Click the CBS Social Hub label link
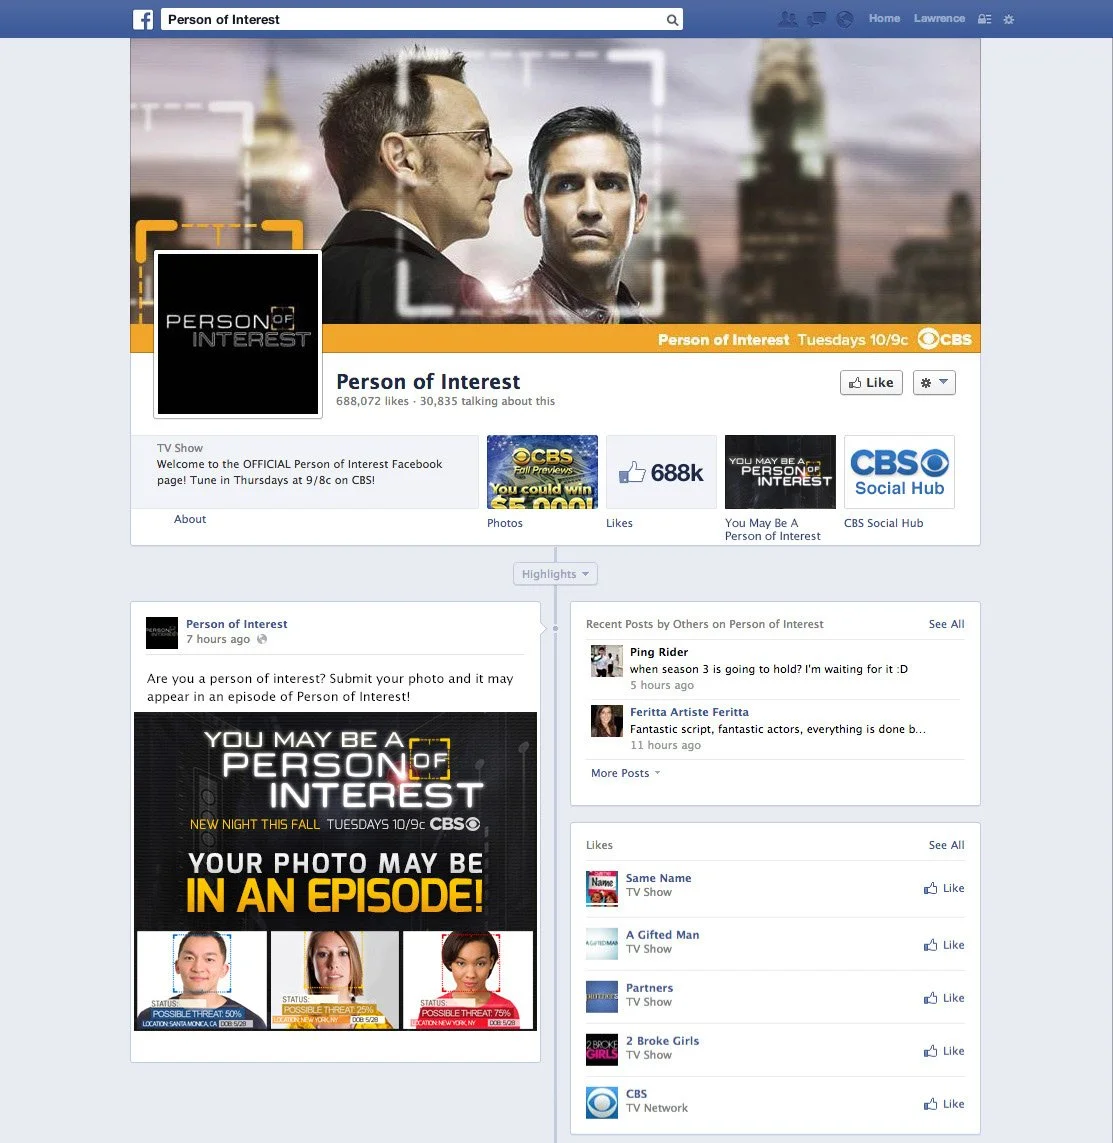Image resolution: width=1113 pixels, height=1143 pixels. 883,523
